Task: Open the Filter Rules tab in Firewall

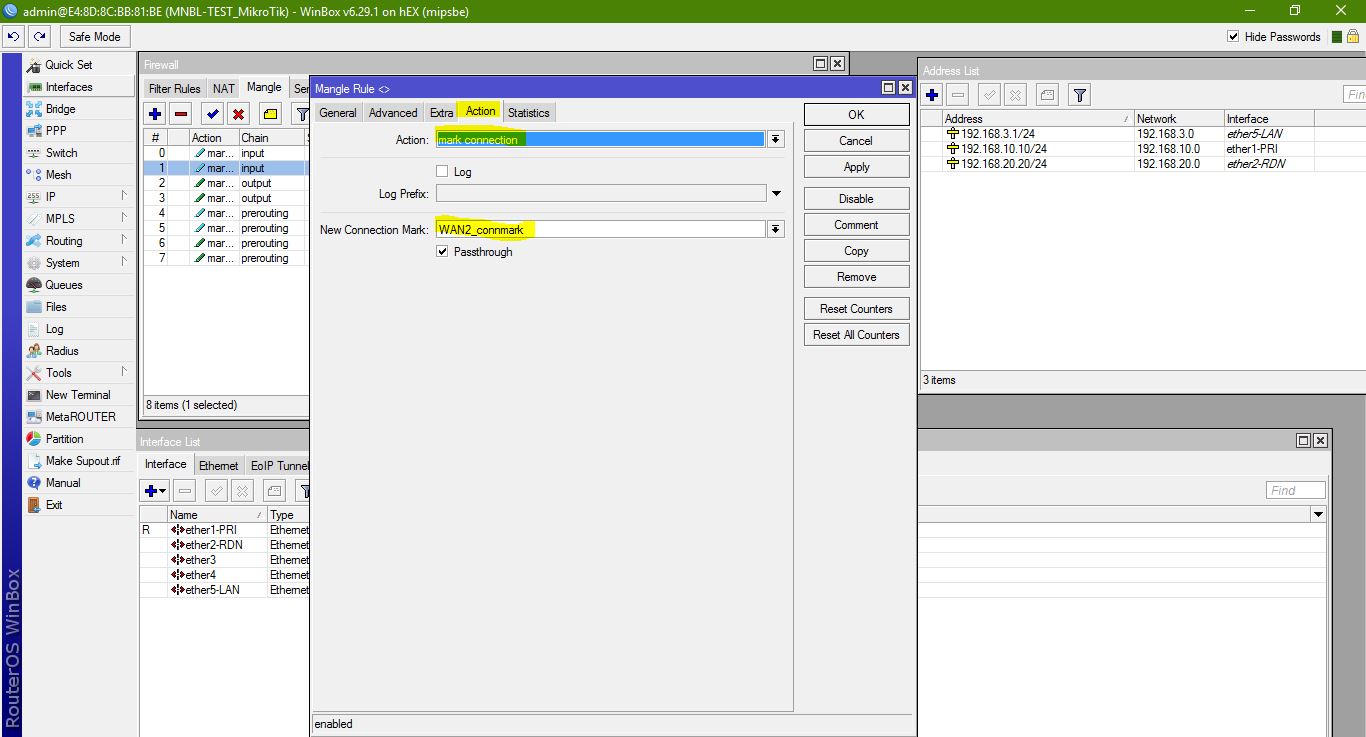Action: coord(175,88)
